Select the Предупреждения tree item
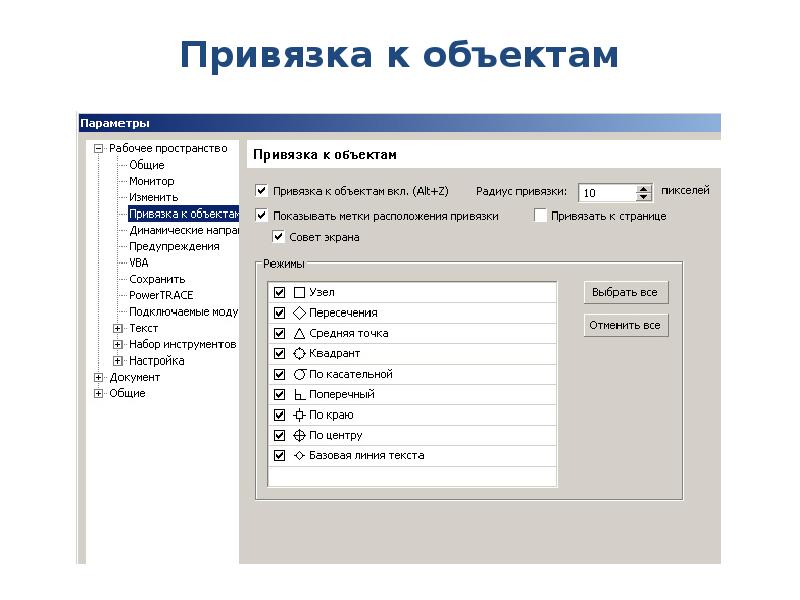Viewport: 800px width, 600px height. click(x=174, y=246)
